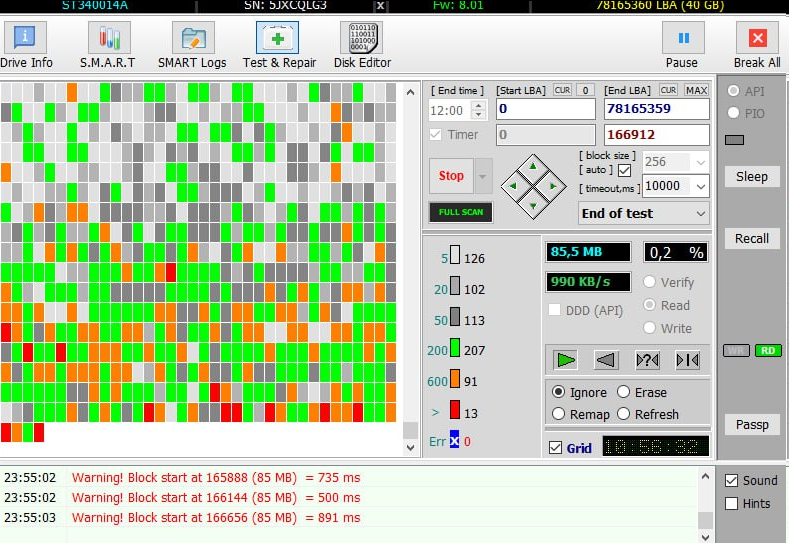Click the green 200 ms legend swatch
Image resolution: width=789 pixels, height=543 pixels.
point(455,348)
